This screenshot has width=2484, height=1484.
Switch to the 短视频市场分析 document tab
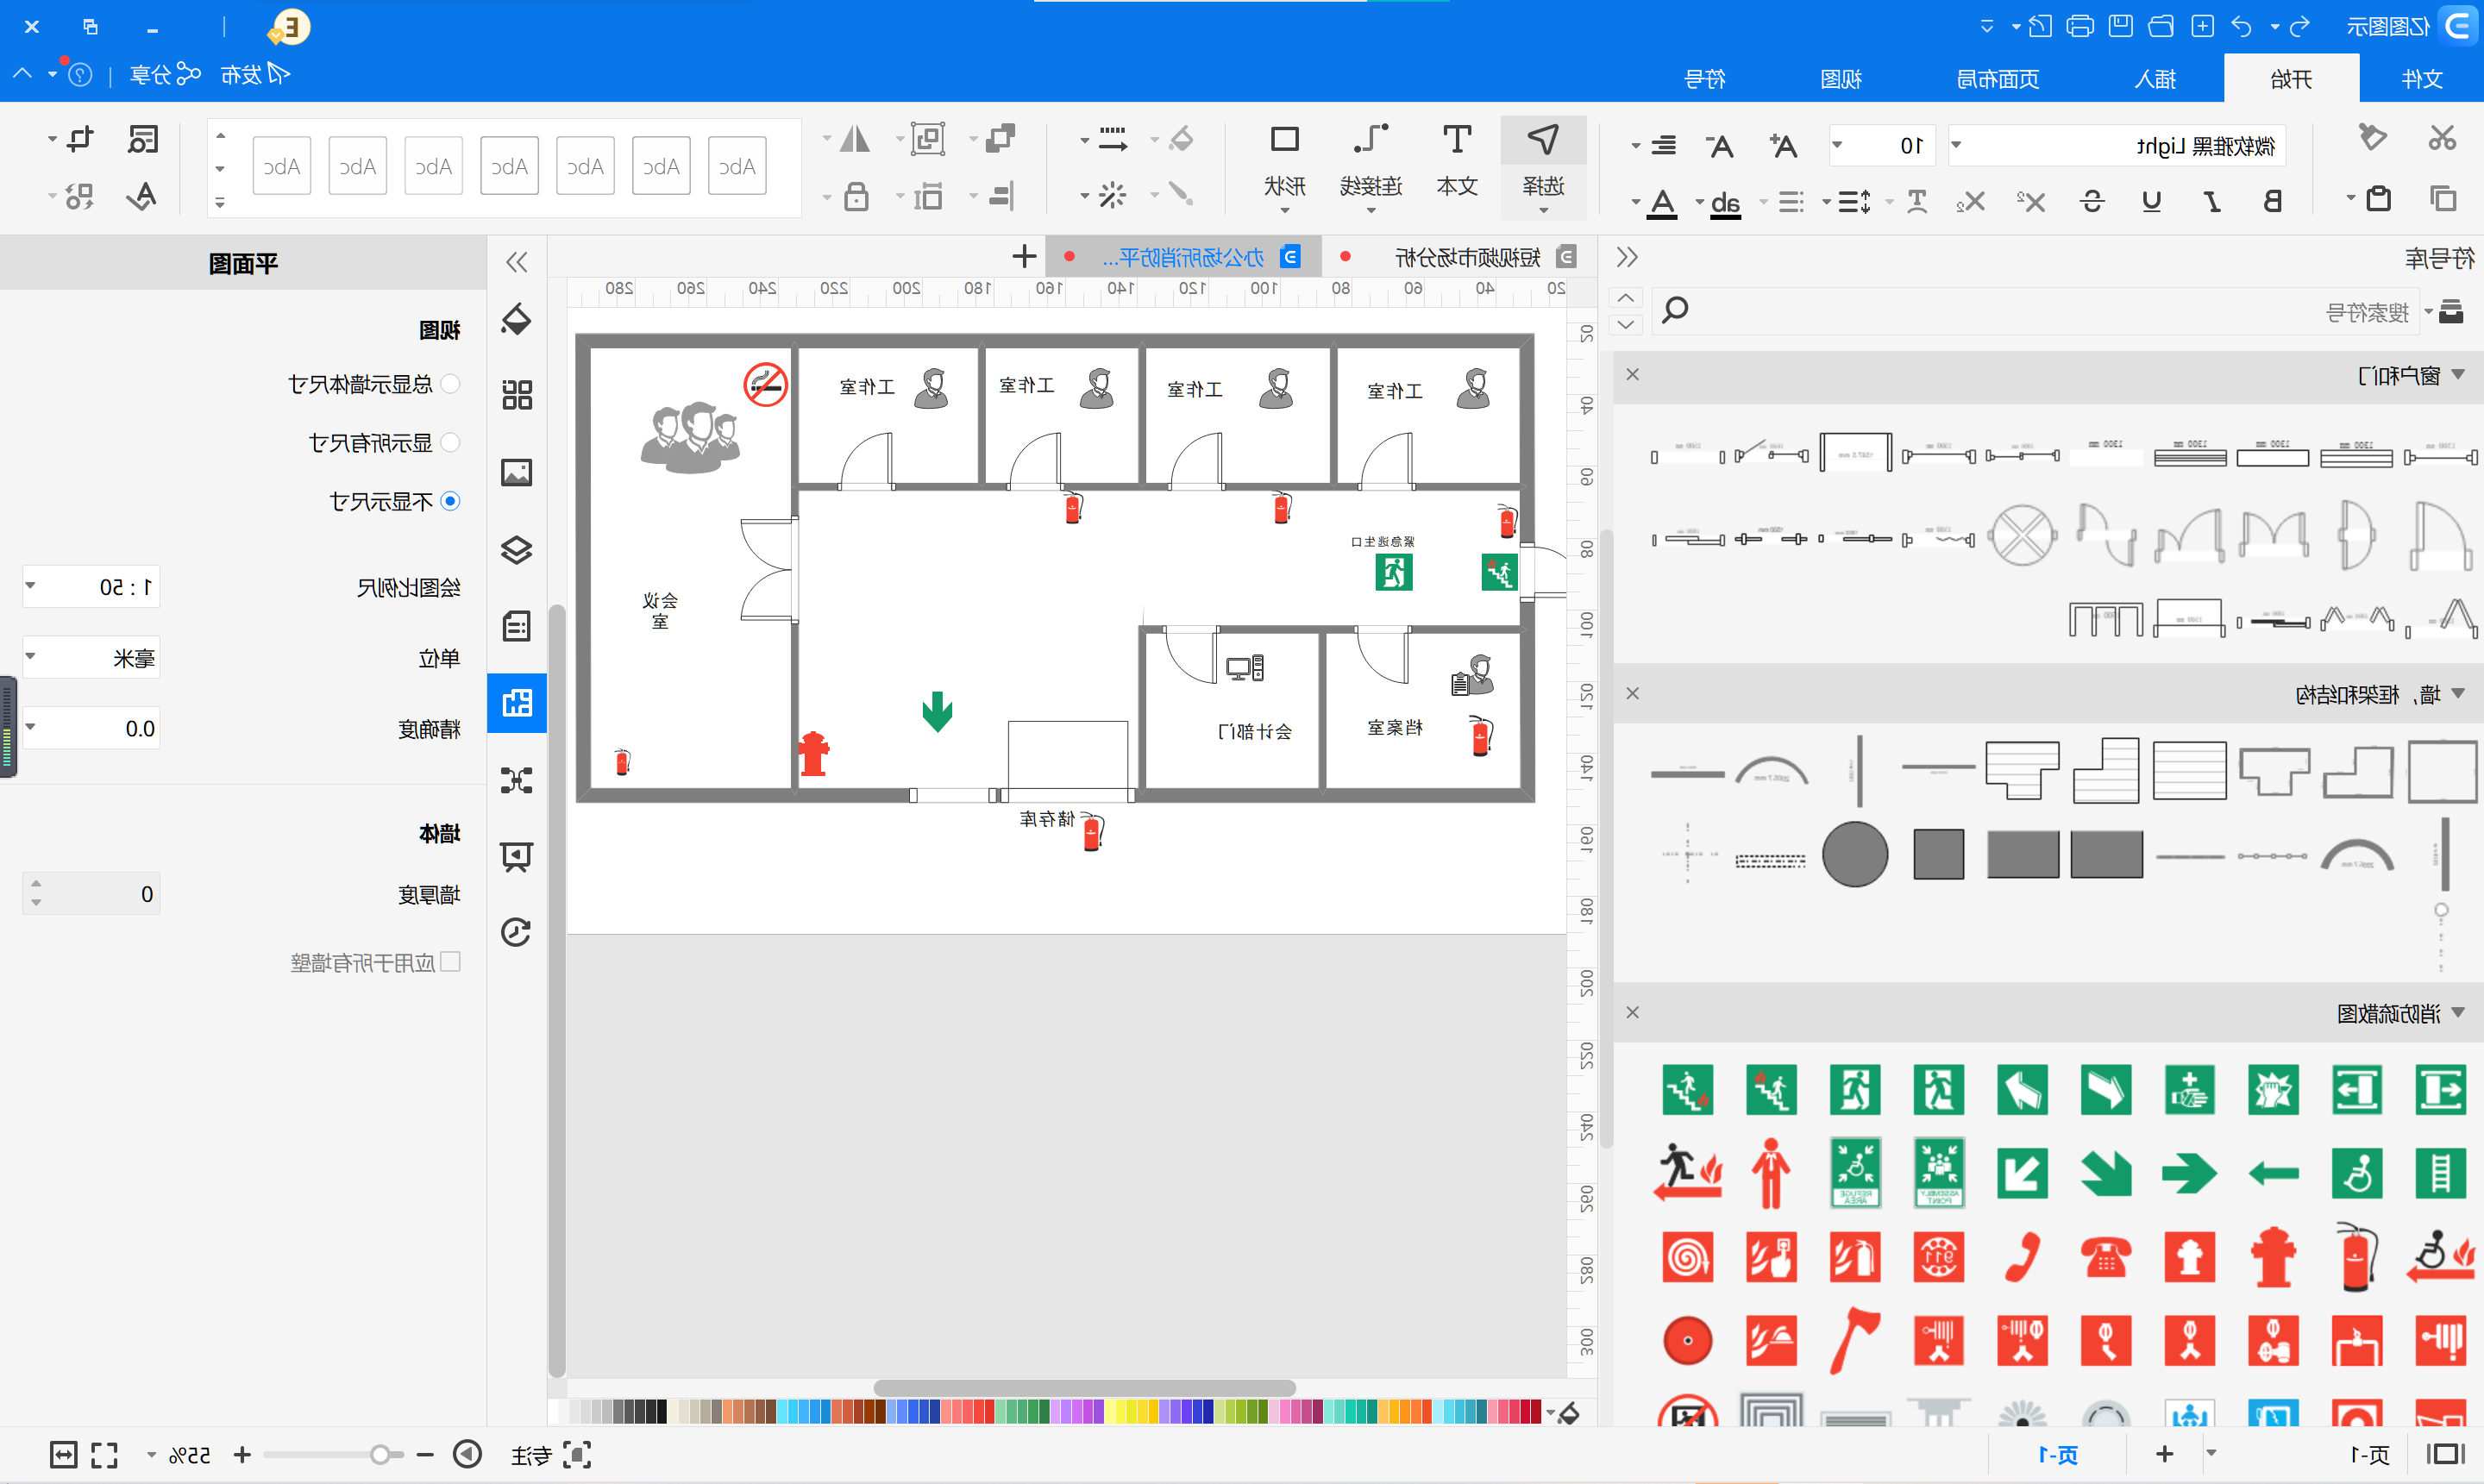[x=1467, y=258]
